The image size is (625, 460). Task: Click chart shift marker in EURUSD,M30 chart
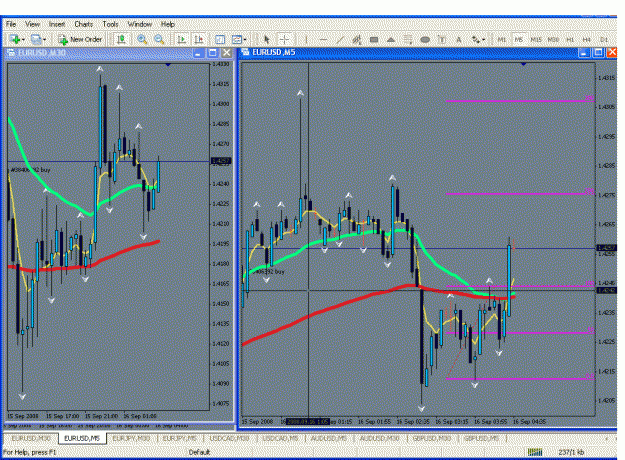point(168,65)
